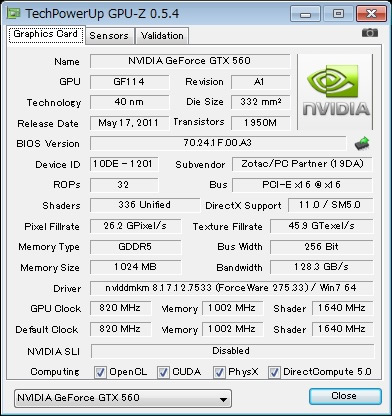Click the NVIDIA logo image
392x416 pixels.
(x=336, y=92)
